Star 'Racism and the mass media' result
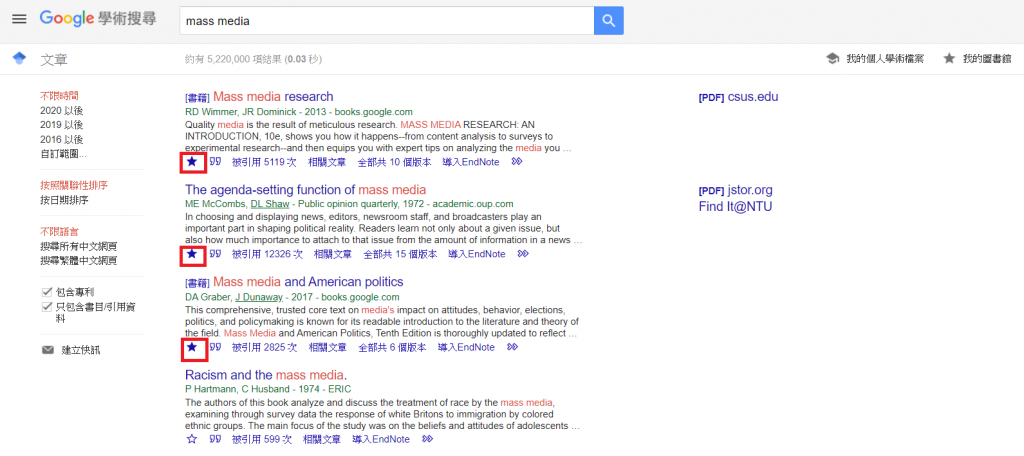This screenshot has width=1024, height=456. coord(192,439)
